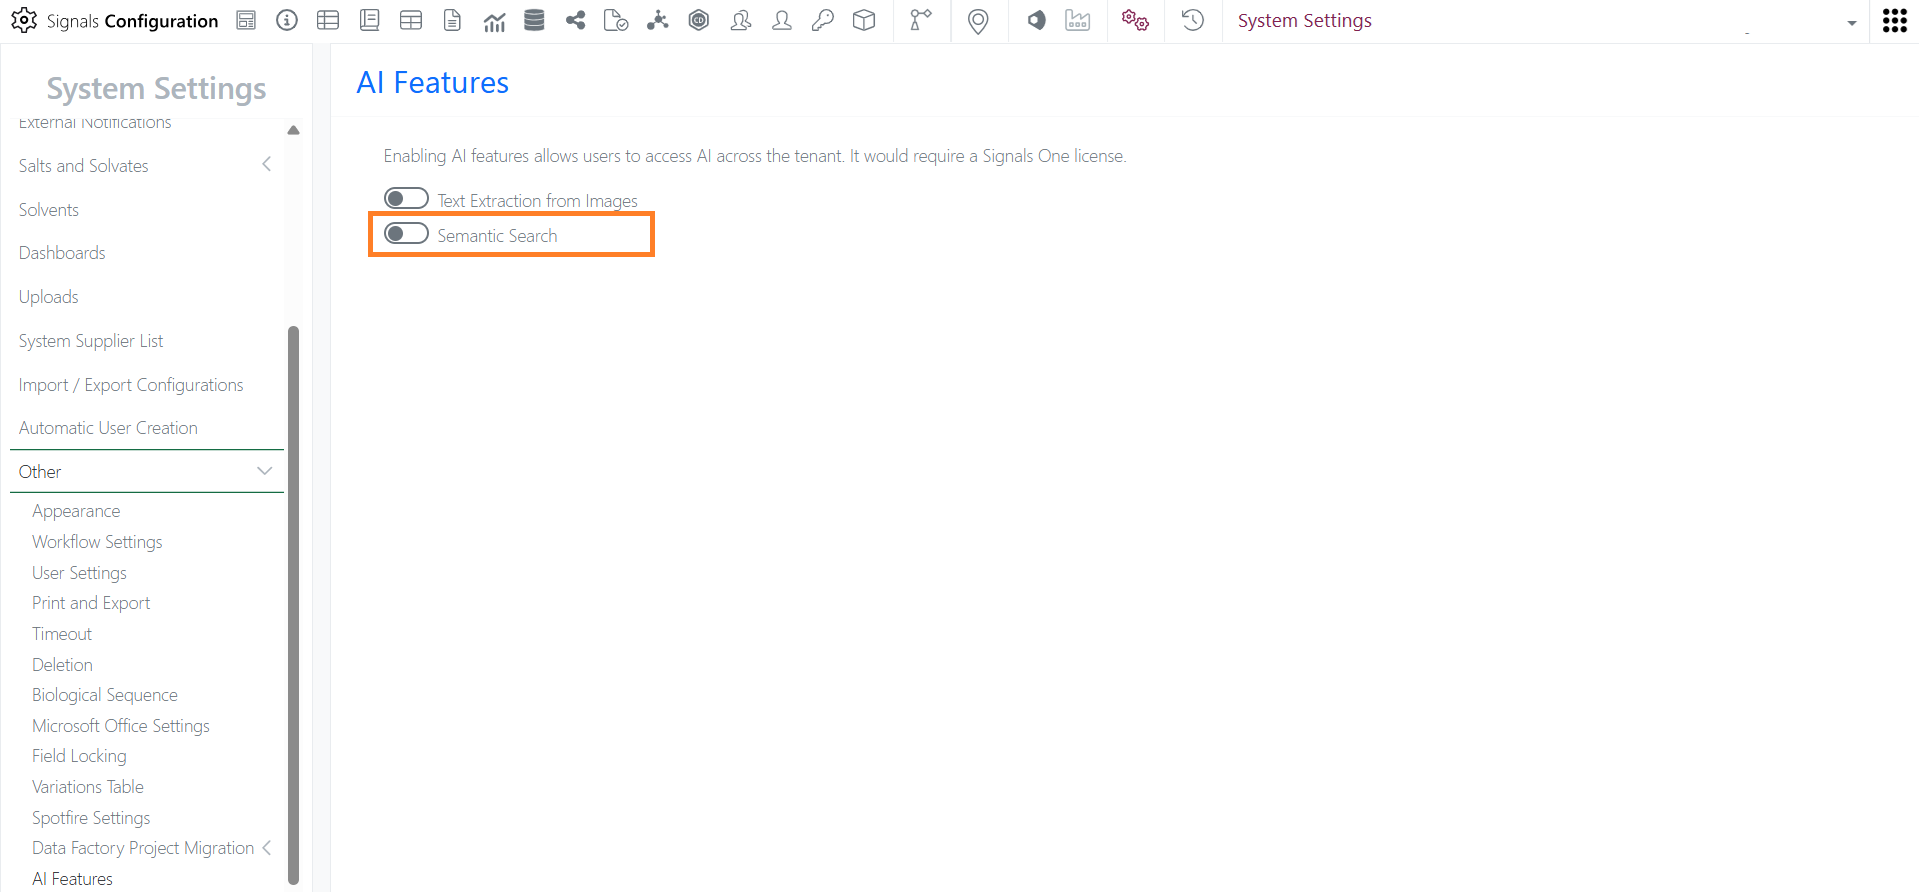Open the circled info icon

click(287, 20)
